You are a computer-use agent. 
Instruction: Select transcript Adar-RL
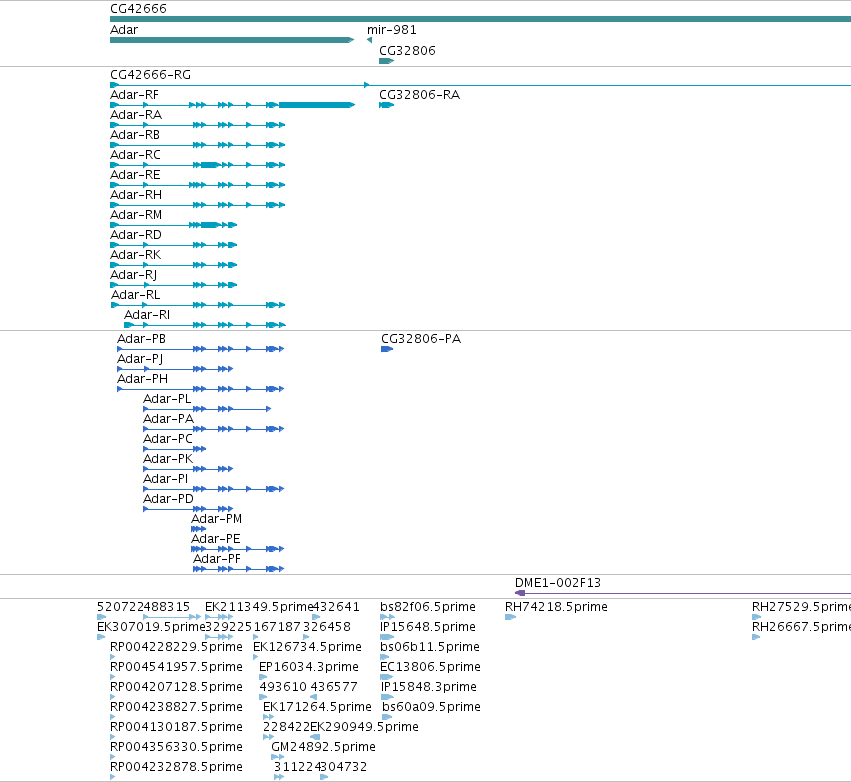click(136, 295)
